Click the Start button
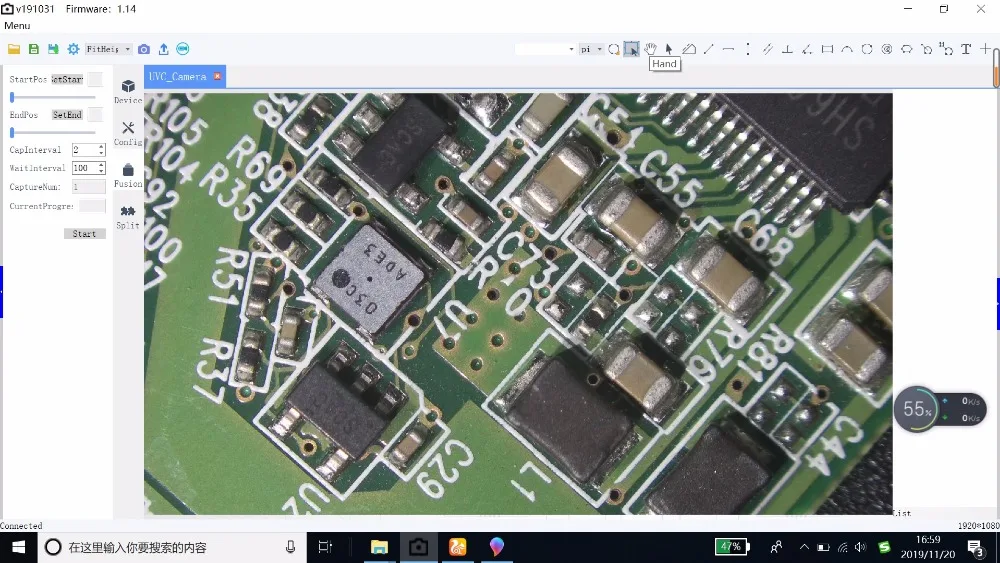 84,234
